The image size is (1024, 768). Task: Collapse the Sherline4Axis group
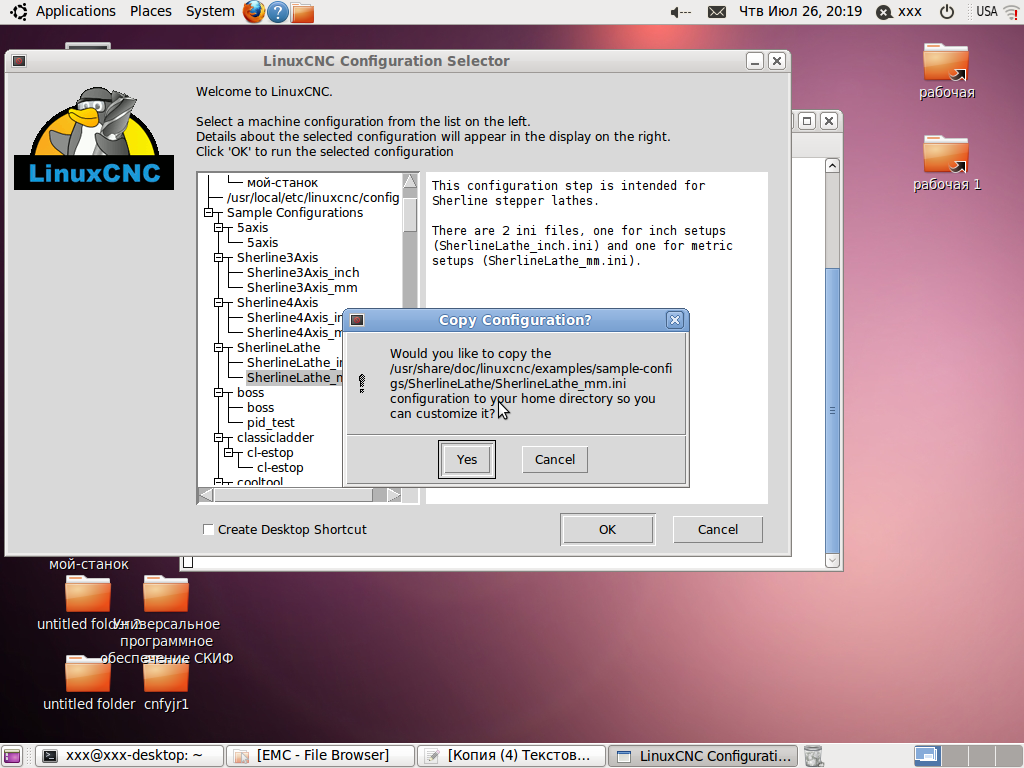tap(219, 303)
